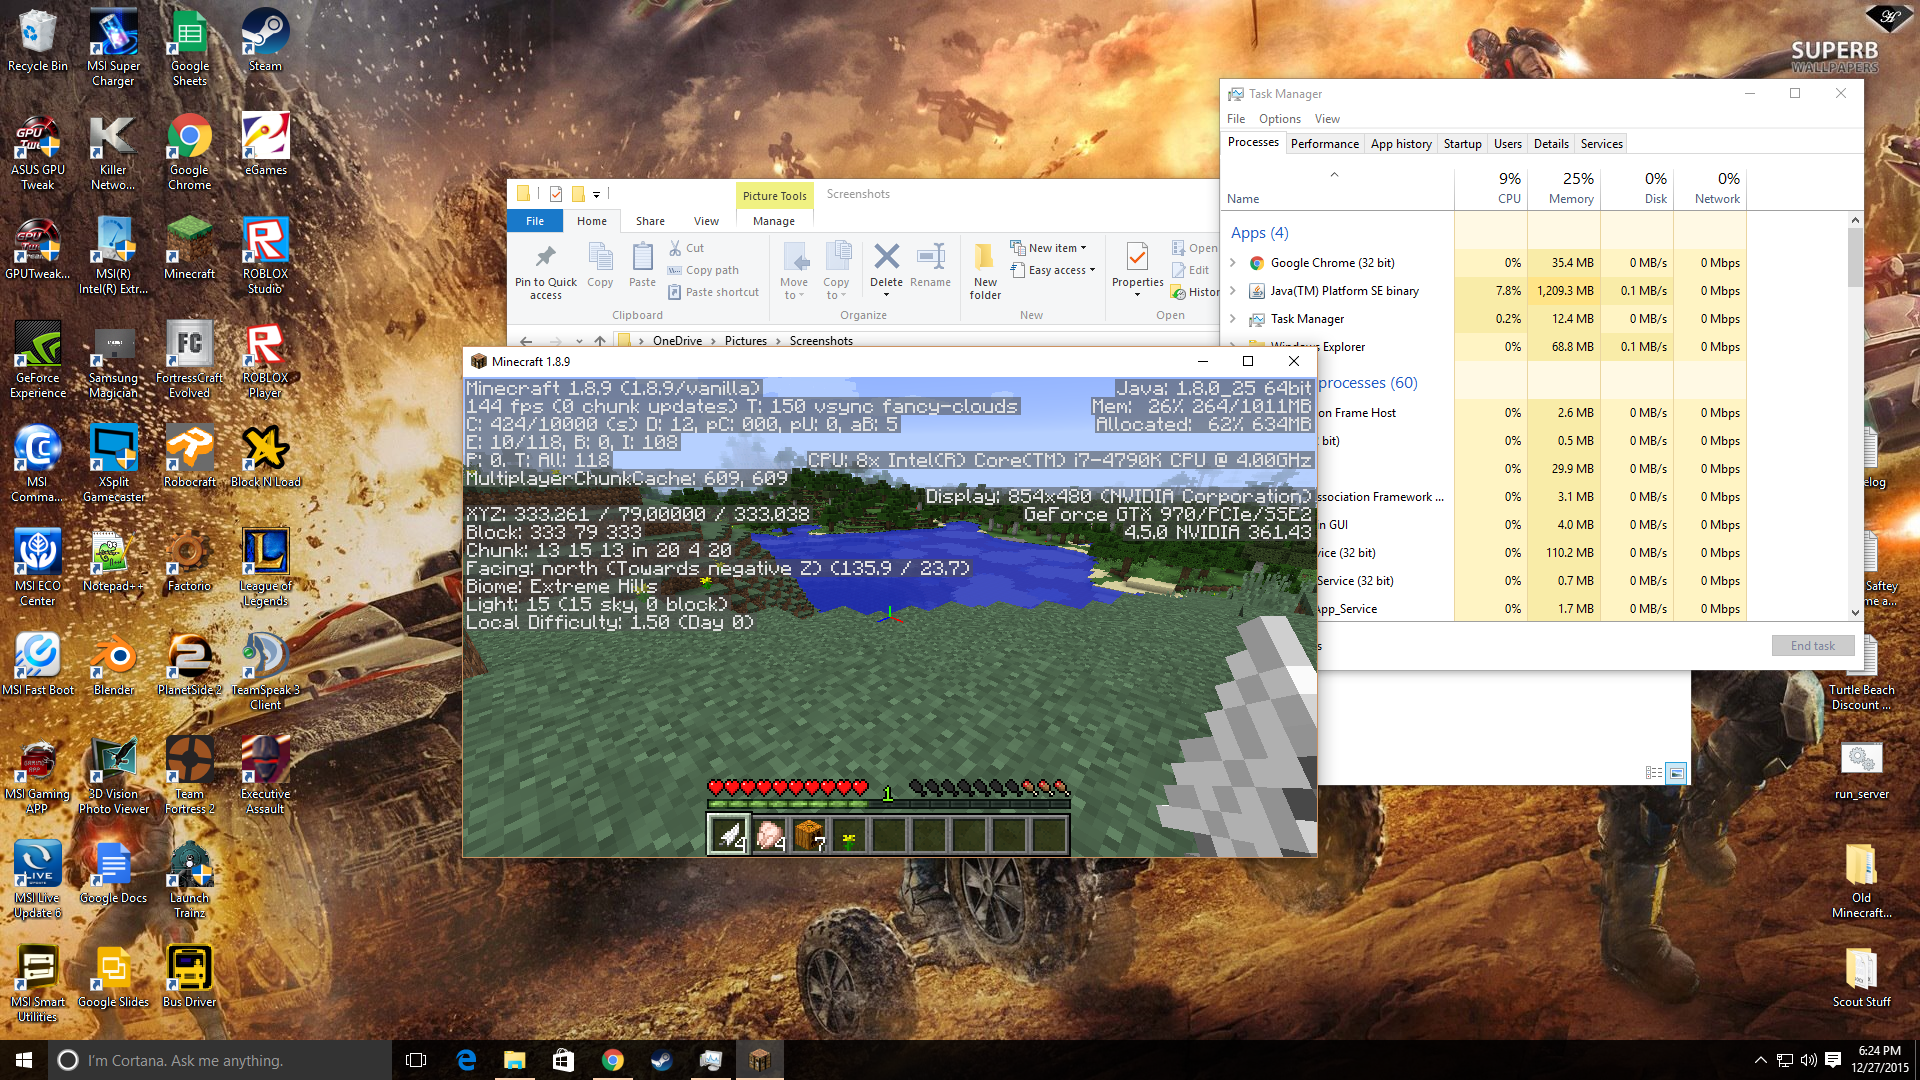This screenshot has width=1920, height=1080.
Task: Open Steam from the taskbar
Action: click(x=661, y=1060)
